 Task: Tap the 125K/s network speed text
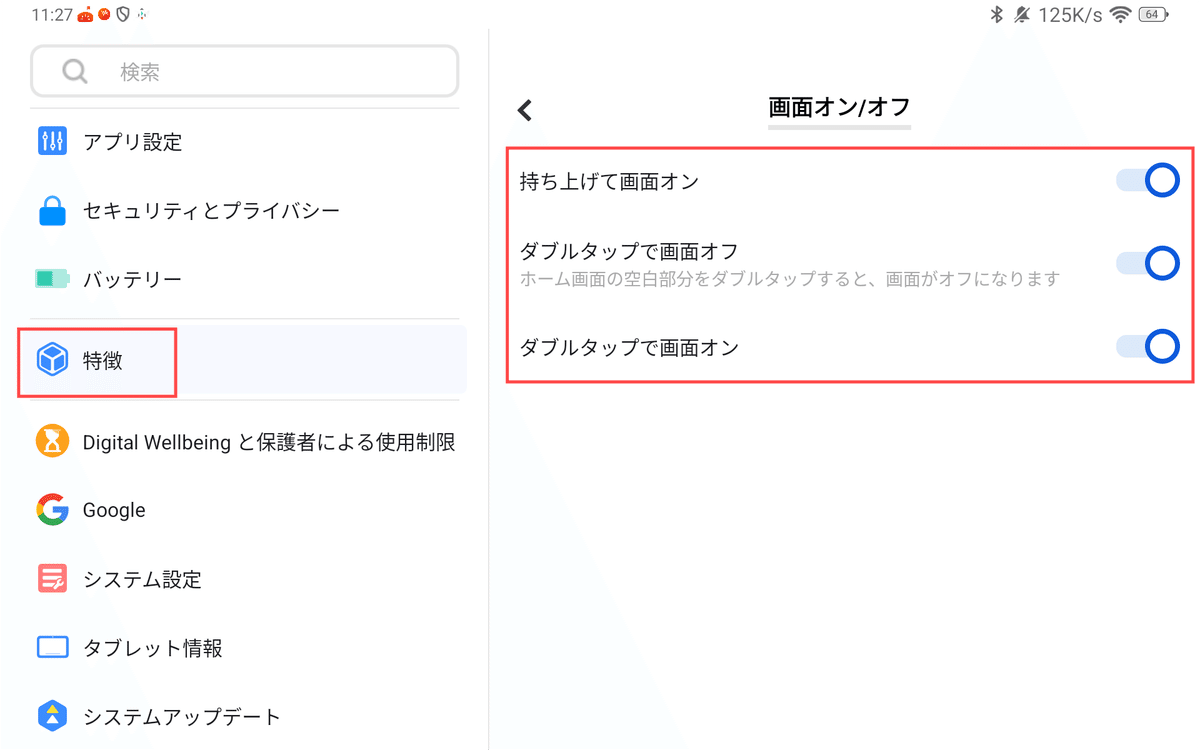1071,15
